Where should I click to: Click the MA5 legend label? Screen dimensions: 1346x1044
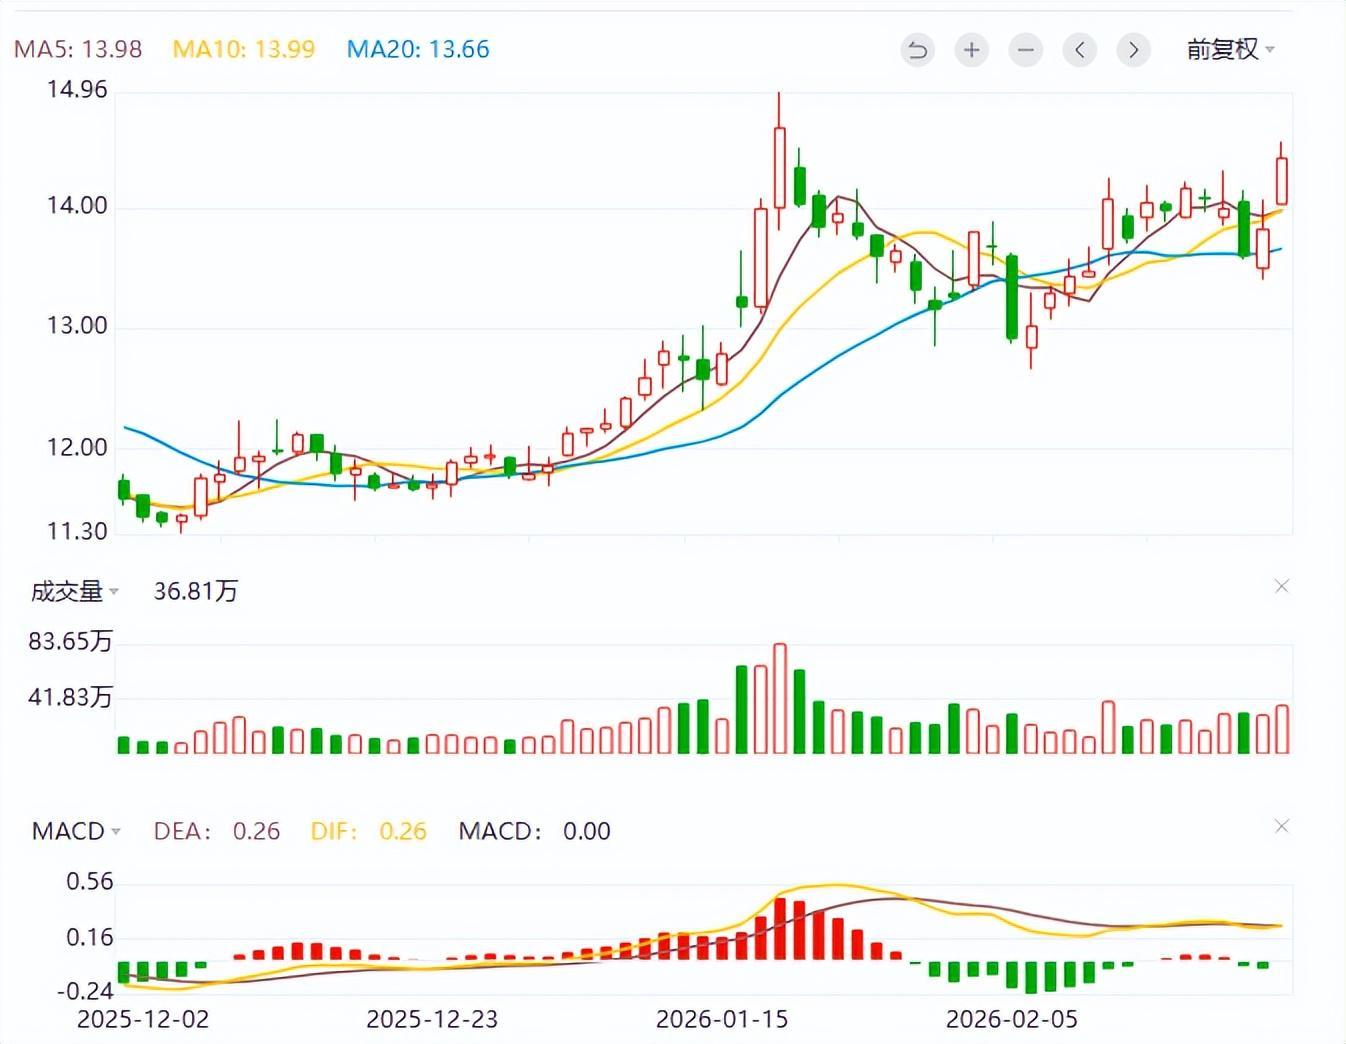[78, 49]
